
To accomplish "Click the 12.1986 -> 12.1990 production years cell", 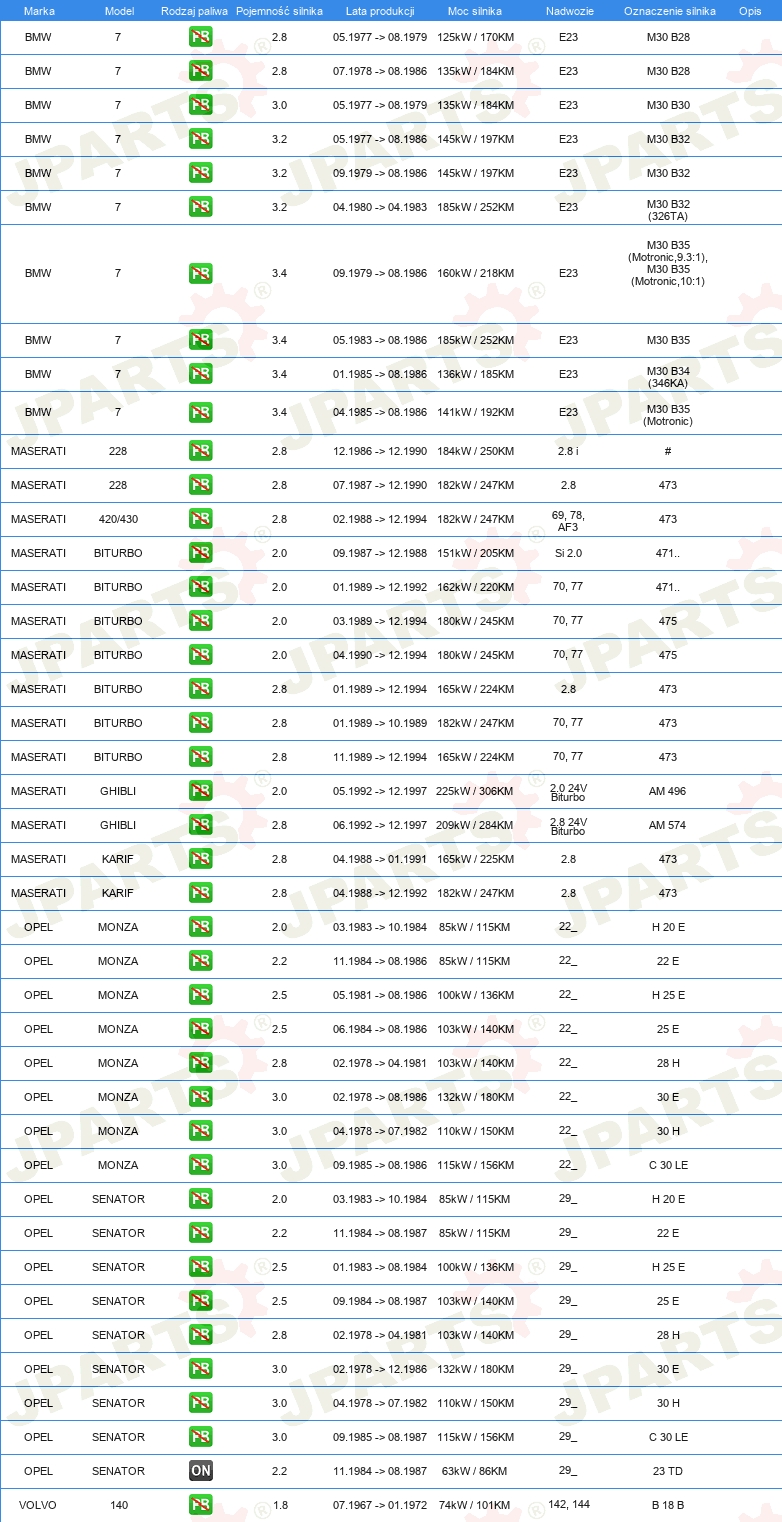I will tap(380, 451).
